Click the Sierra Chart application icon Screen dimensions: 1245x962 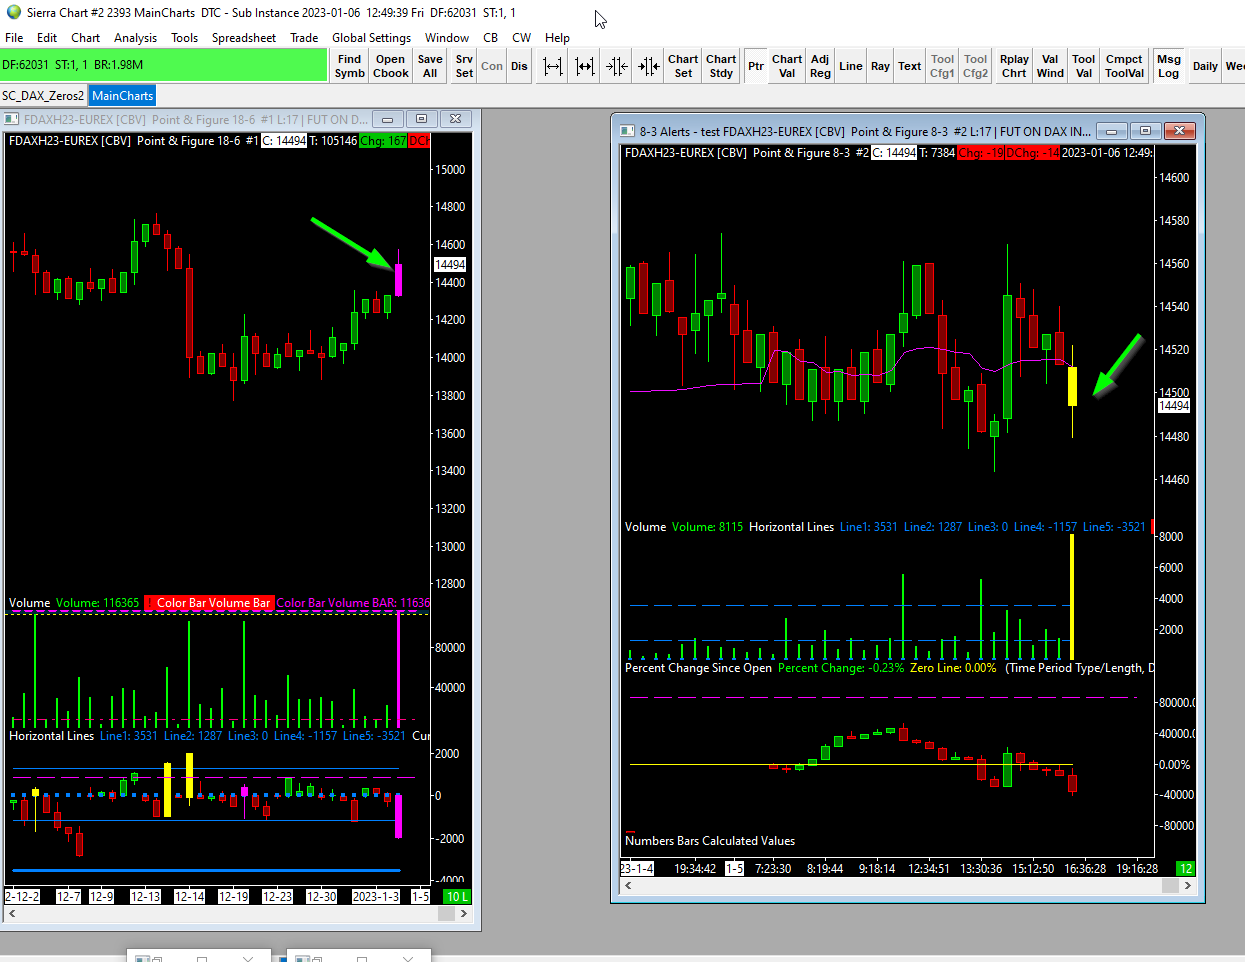coord(13,13)
